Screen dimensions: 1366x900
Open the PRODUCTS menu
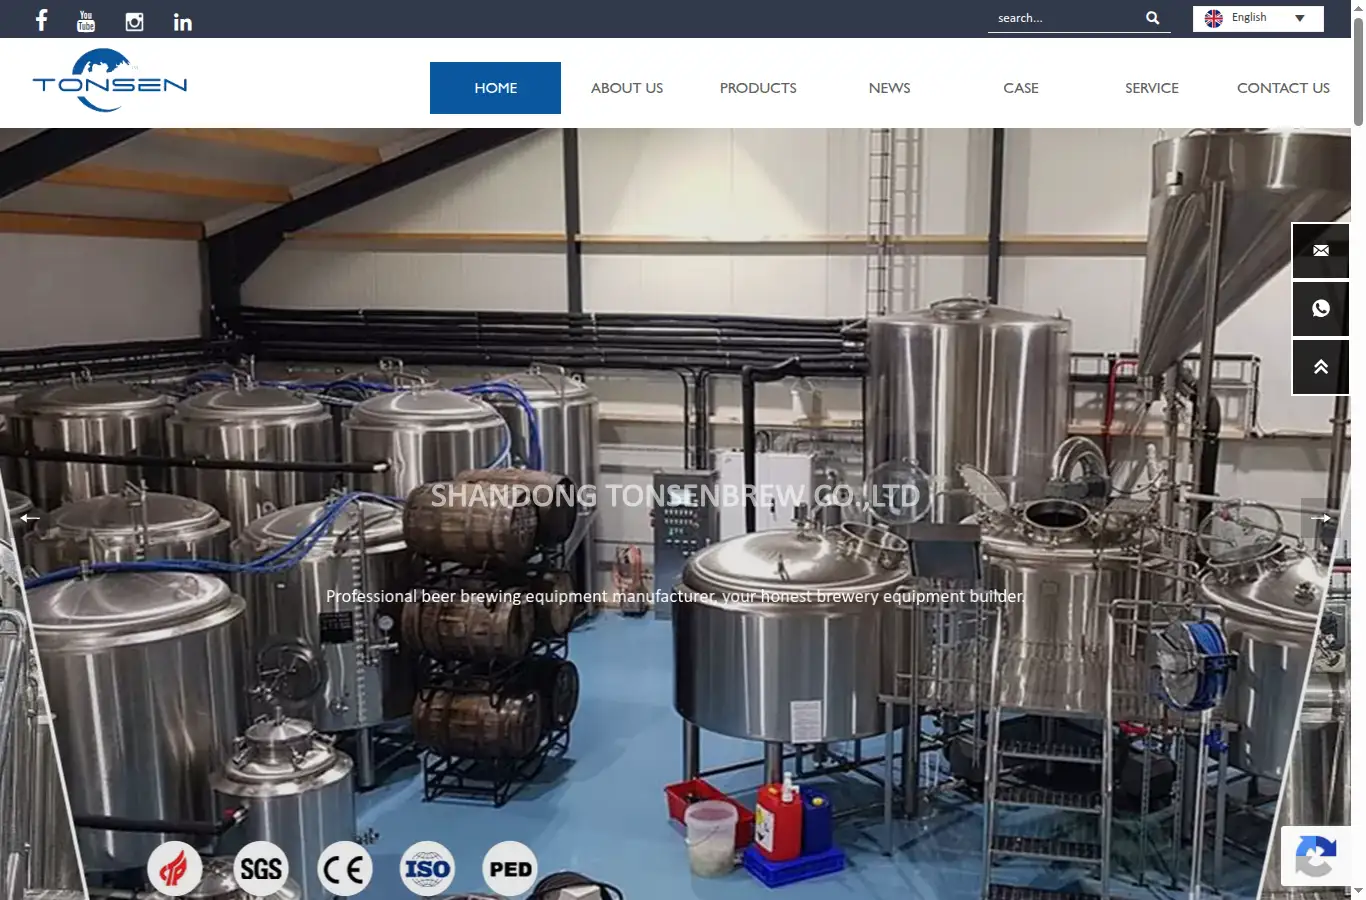(x=758, y=88)
